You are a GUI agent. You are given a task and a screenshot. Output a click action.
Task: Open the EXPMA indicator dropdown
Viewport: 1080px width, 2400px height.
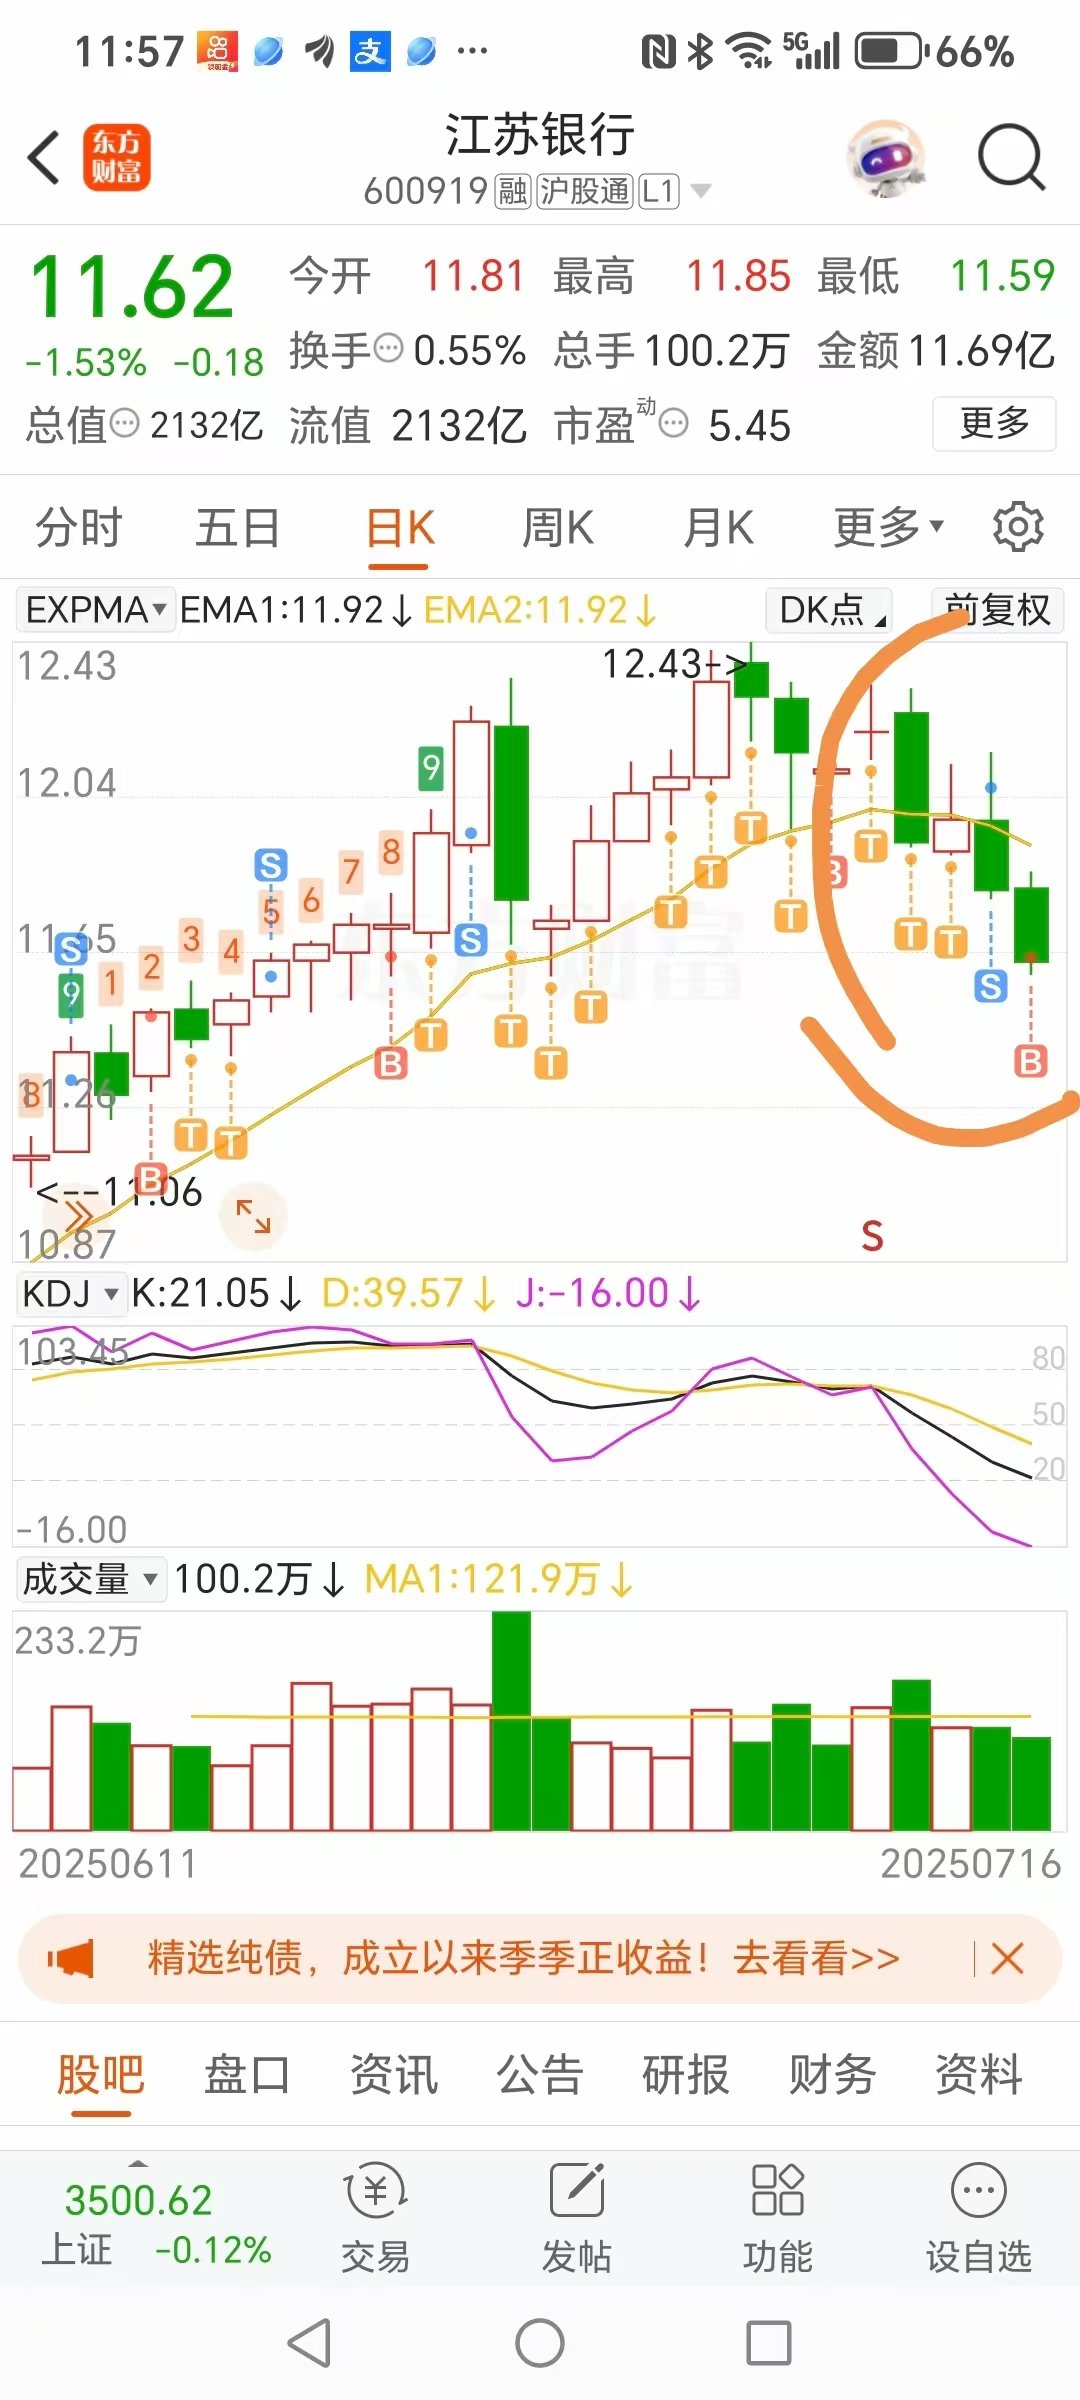[95, 609]
